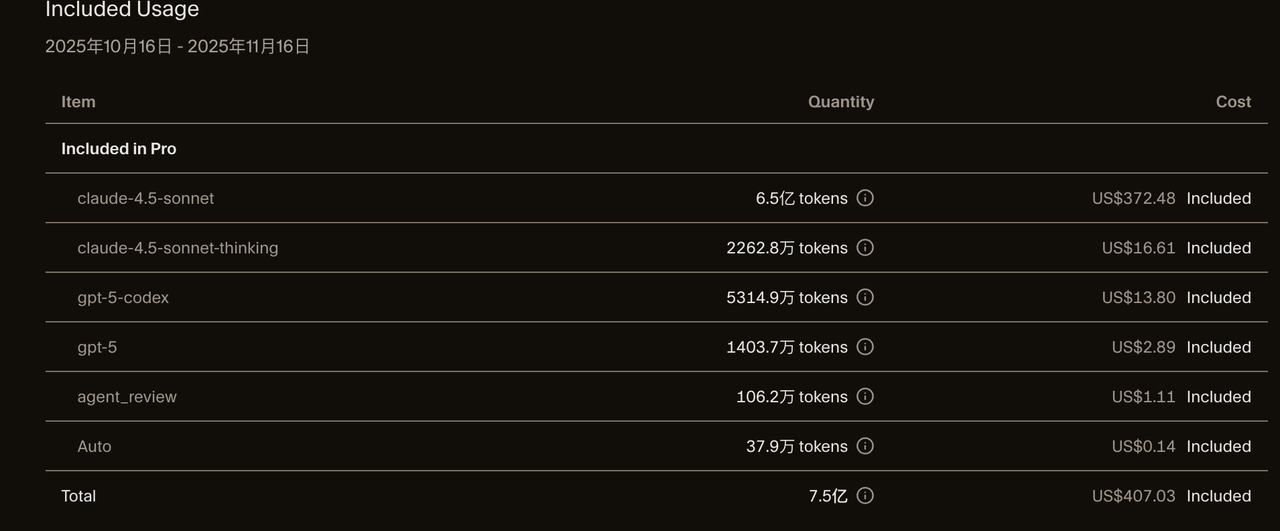Show token details for gpt-5 row
Image resolution: width=1280 pixels, height=531 pixels.
866,347
